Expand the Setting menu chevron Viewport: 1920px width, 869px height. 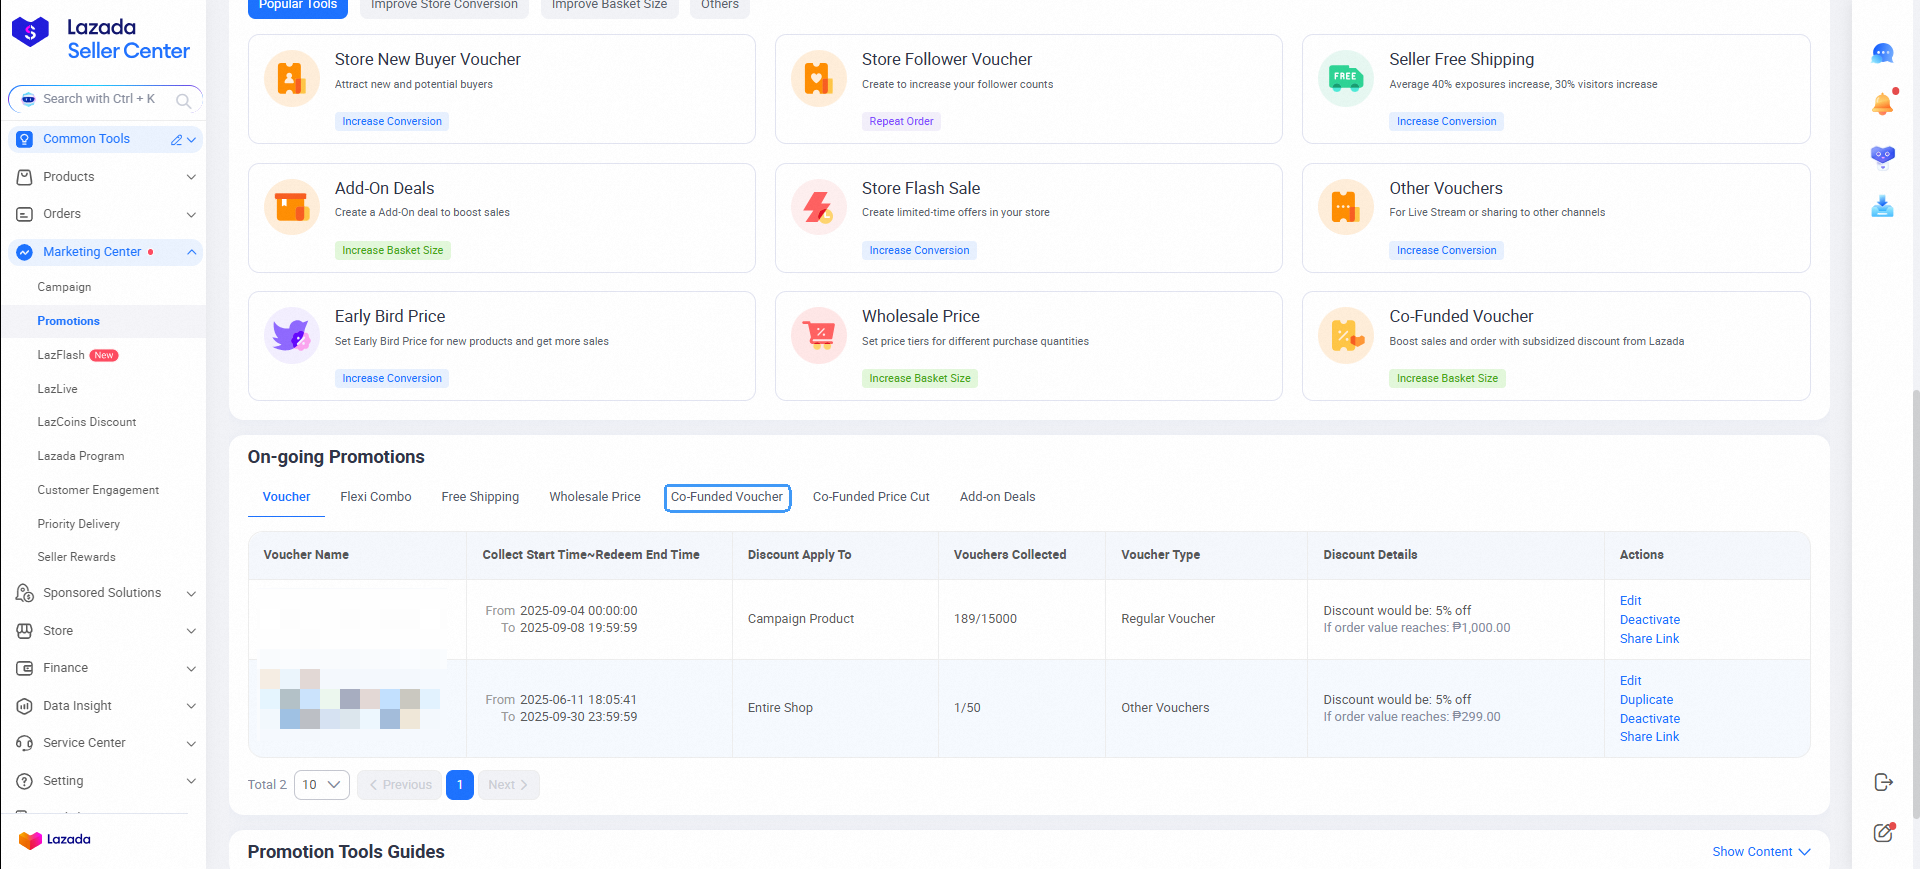click(x=191, y=781)
